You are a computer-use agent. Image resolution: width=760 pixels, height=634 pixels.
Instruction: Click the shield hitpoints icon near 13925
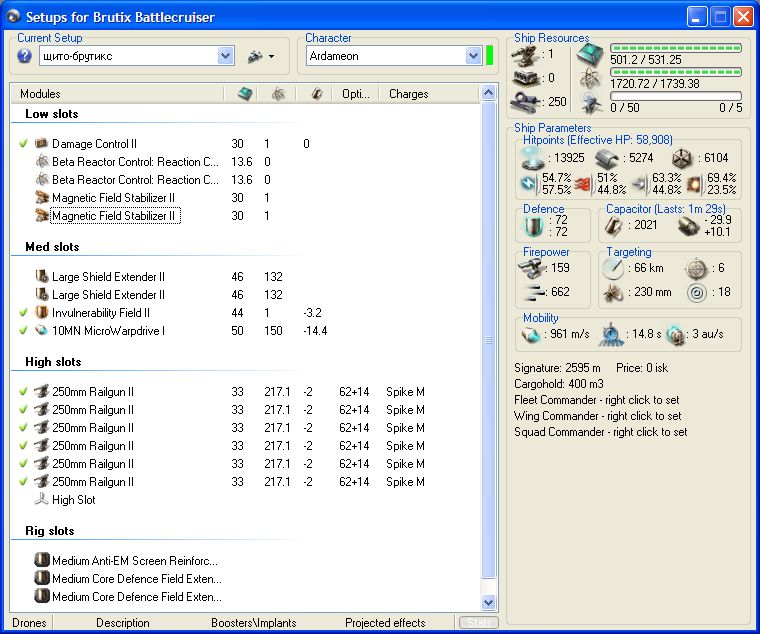click(532, 158)
